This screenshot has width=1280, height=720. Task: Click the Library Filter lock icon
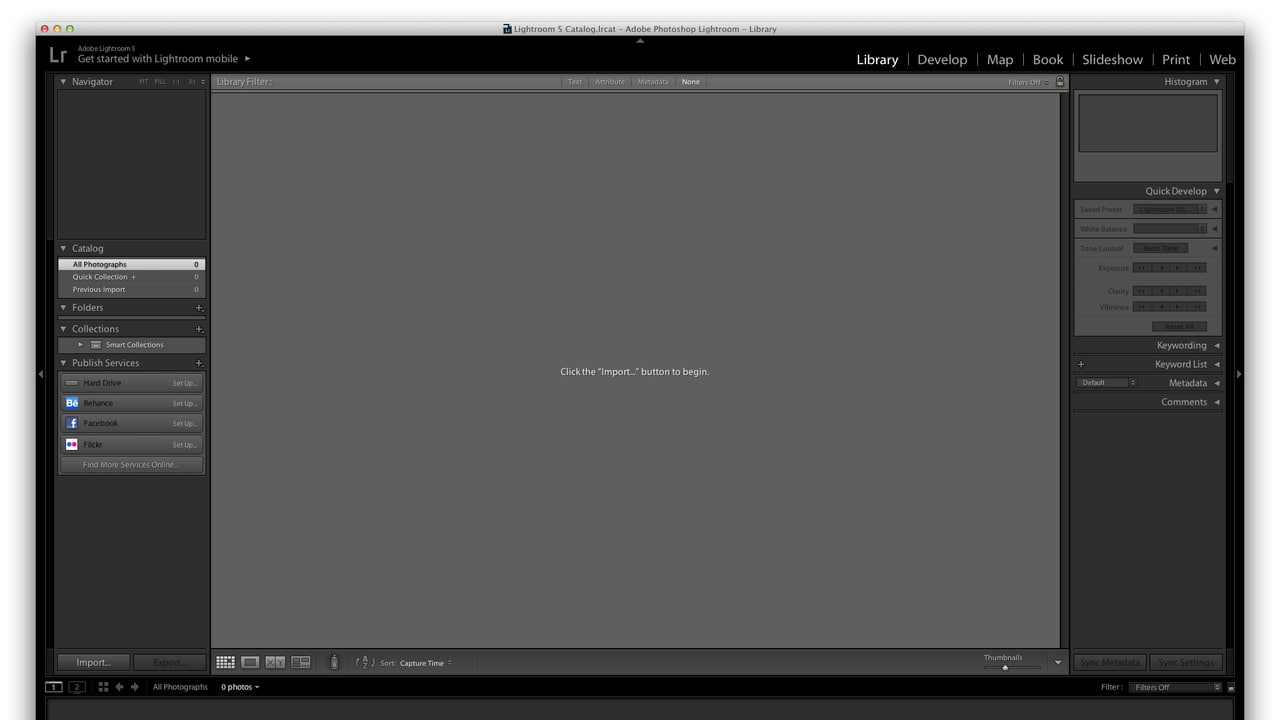tap(1060, 82)
